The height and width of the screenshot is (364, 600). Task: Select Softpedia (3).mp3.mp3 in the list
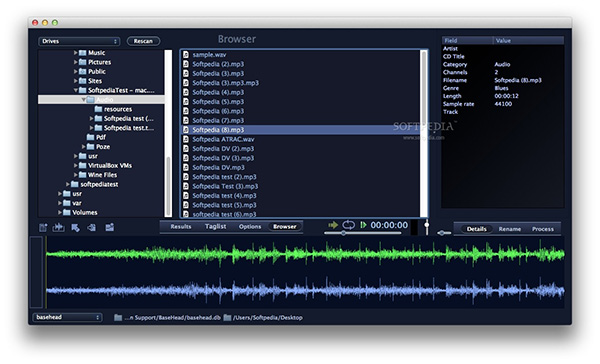click(x=301, y=83)
